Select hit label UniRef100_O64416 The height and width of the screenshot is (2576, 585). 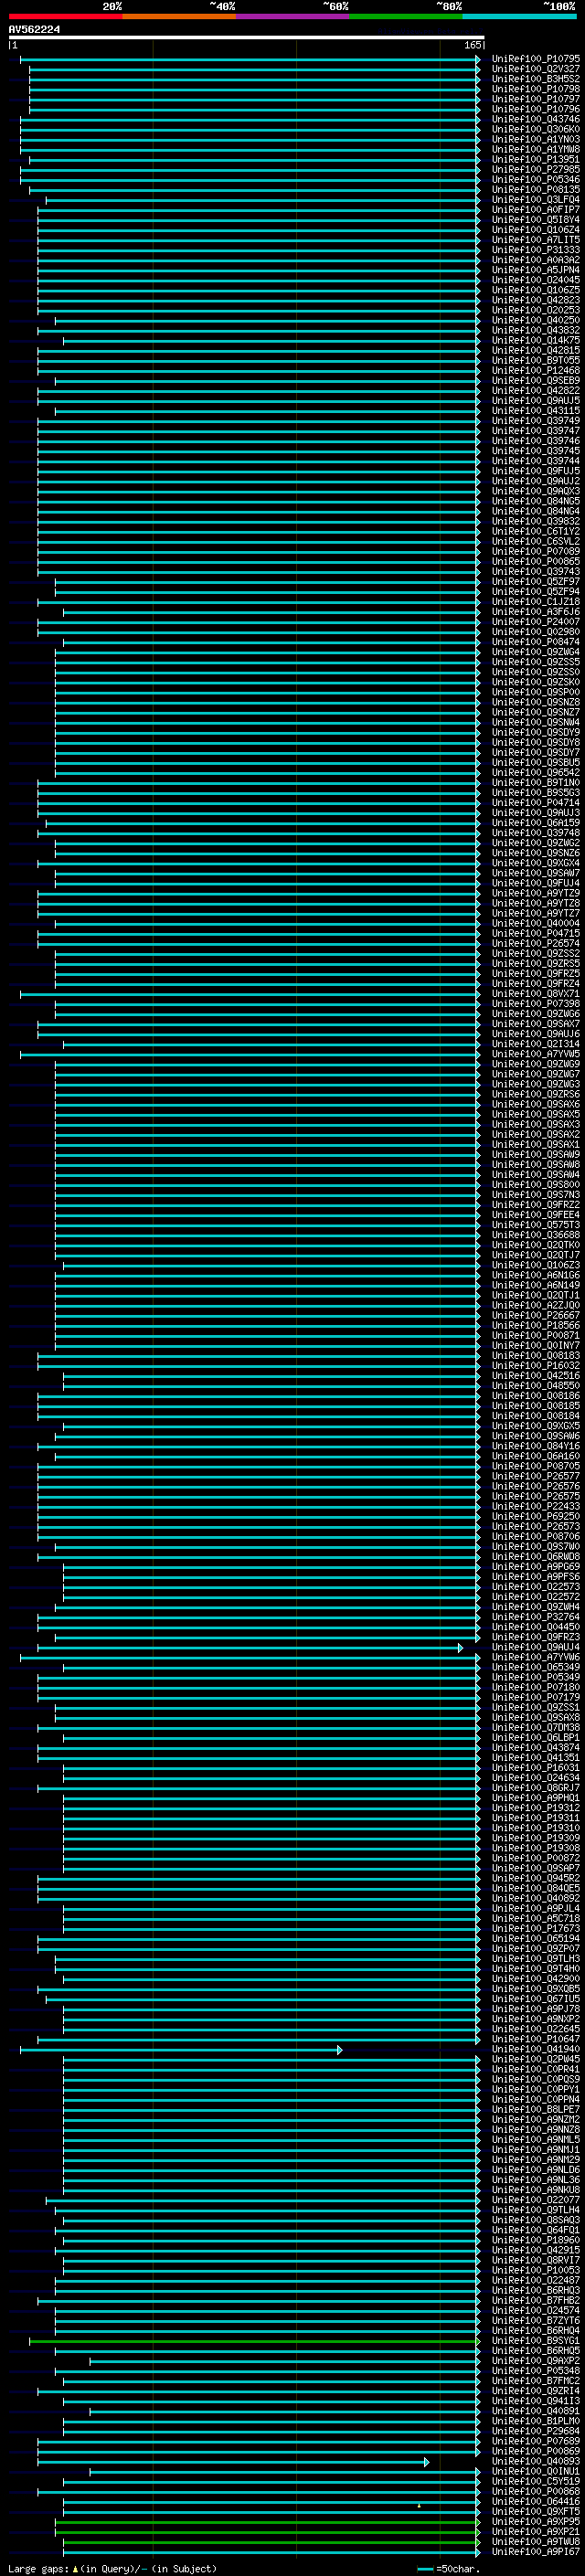coord(535,2501)
